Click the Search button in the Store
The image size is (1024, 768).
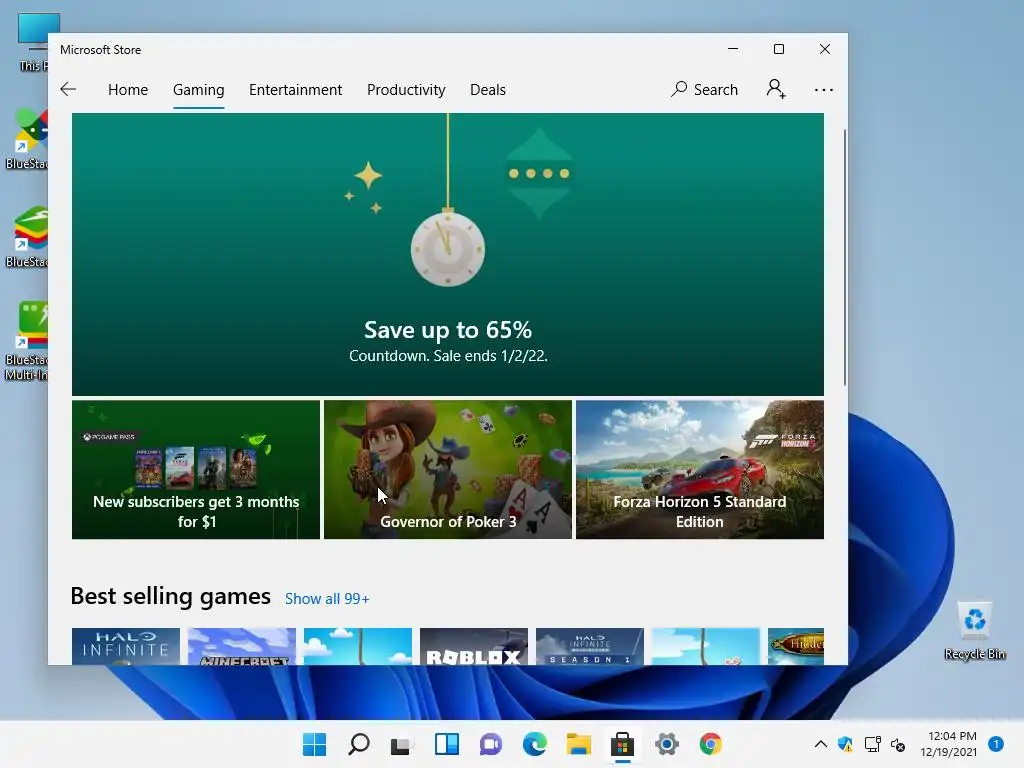click(705, 89)
